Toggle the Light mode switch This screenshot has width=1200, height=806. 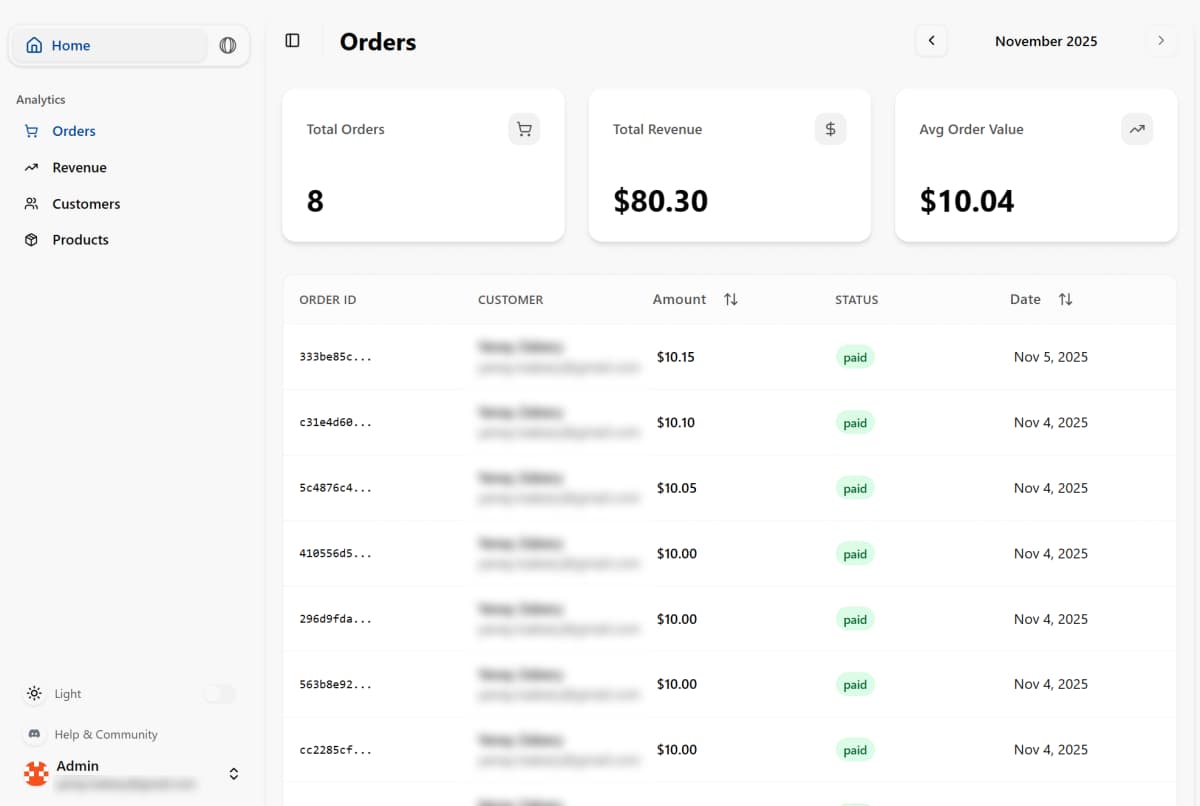219,693
